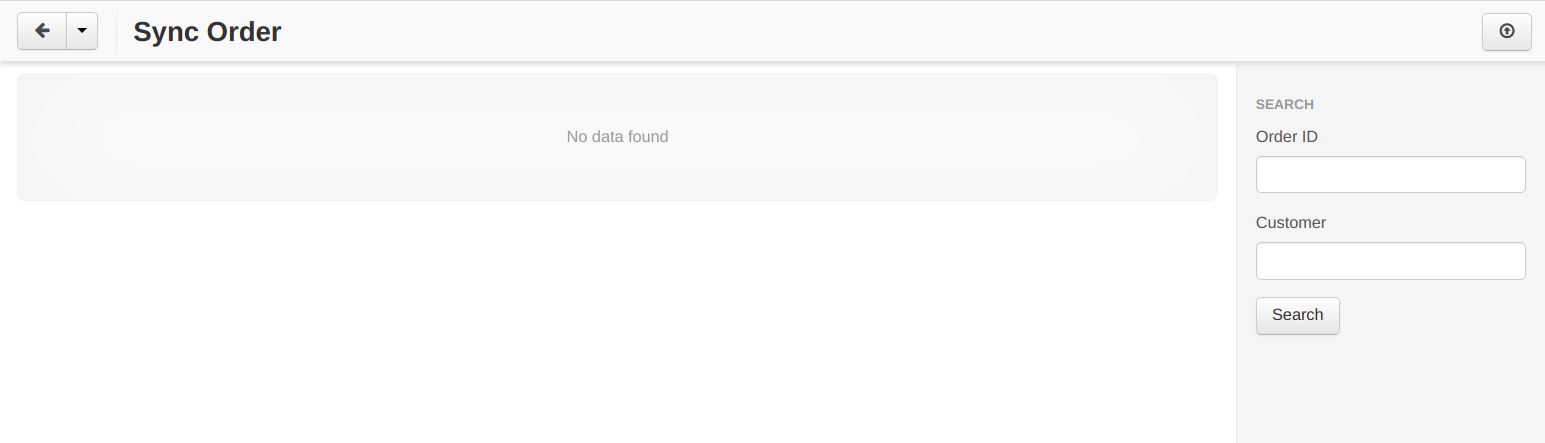Place cursor in the text box under Order ID
1545x443 pixels.
coord(1390,174)
